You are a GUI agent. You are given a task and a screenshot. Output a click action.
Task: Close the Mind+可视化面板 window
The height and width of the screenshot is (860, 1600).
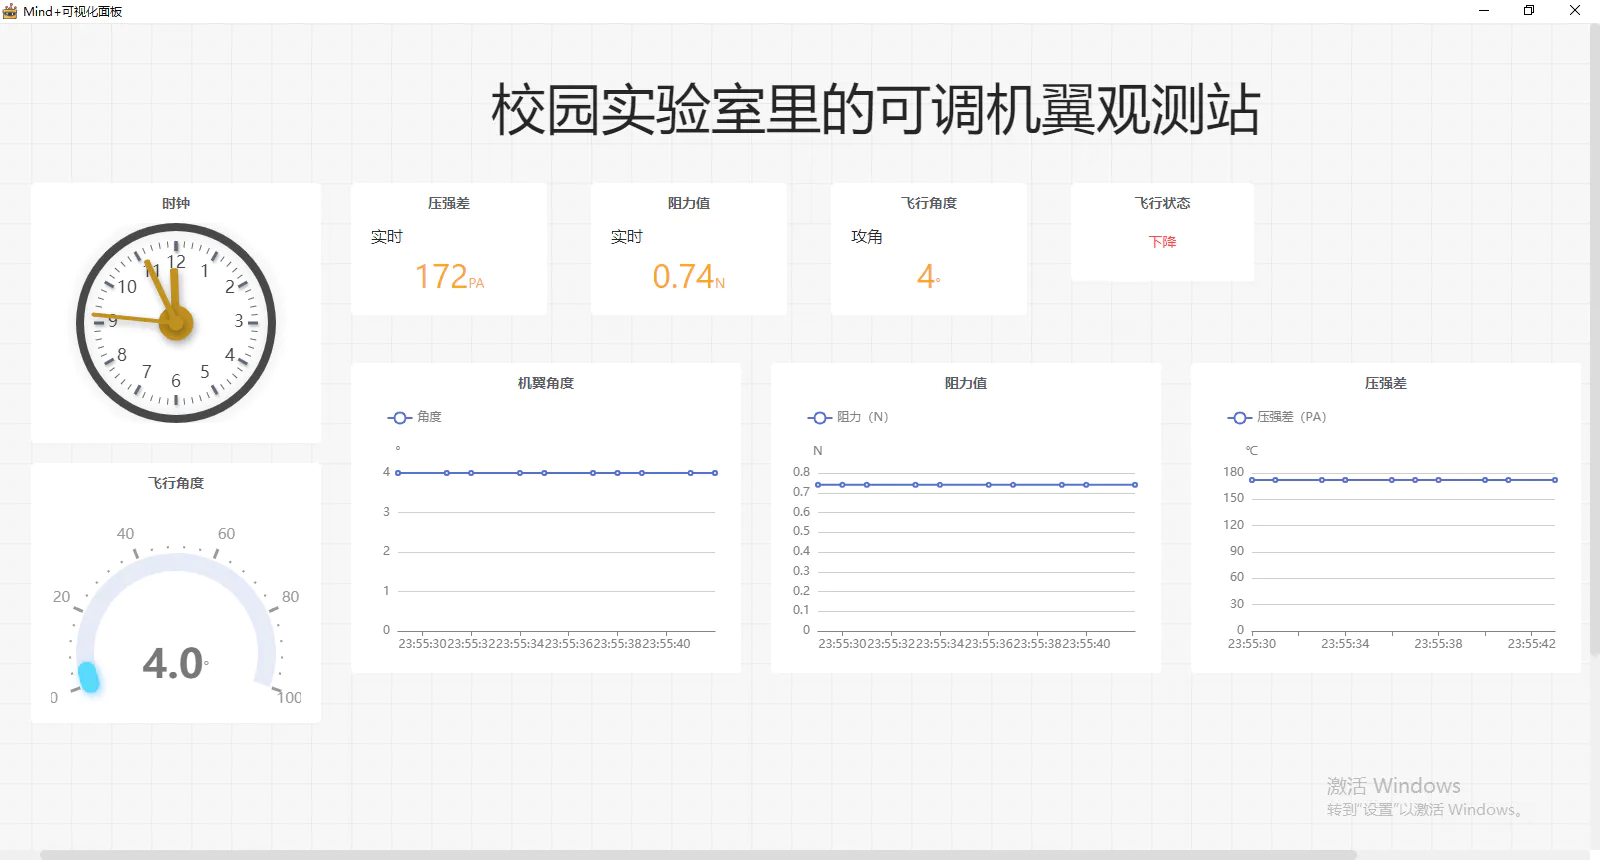coord(1575,11)
